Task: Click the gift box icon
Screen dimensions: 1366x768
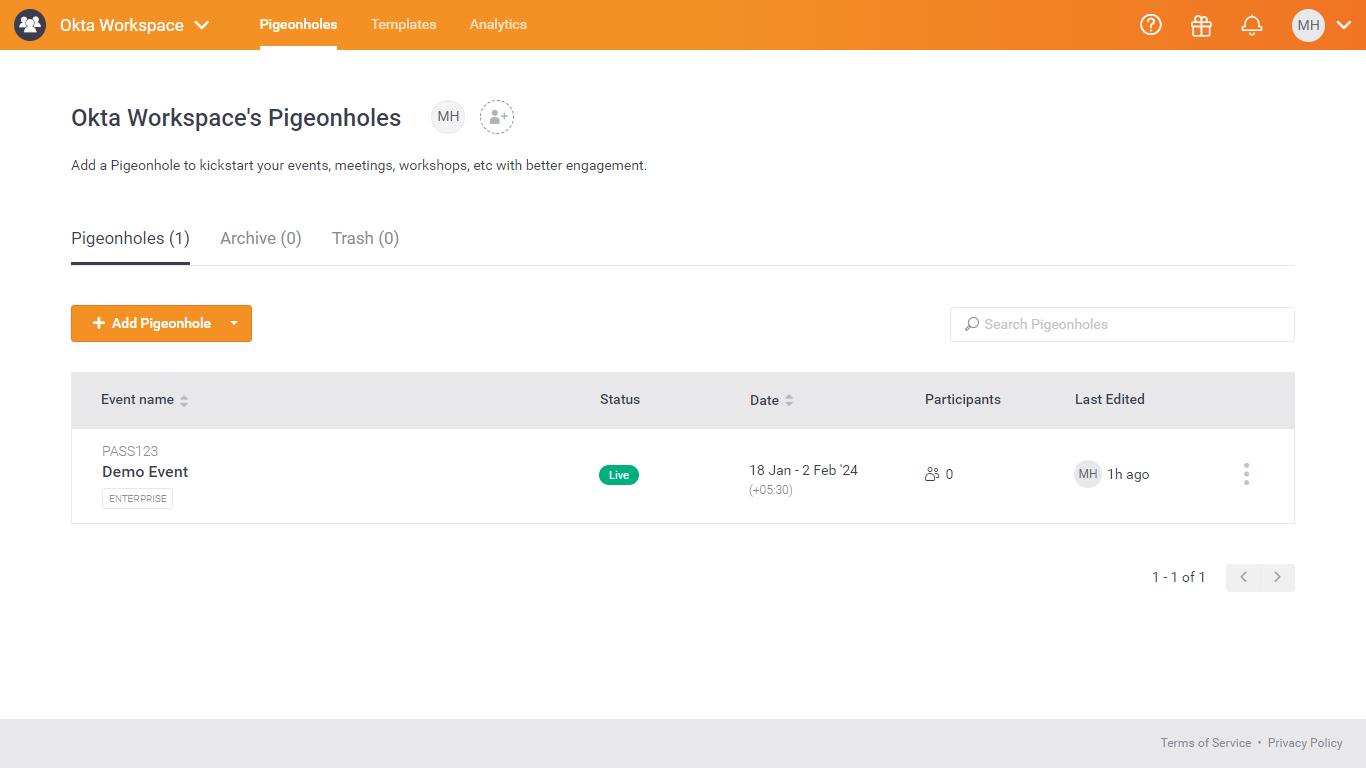Action: (x=1201, y=25)
